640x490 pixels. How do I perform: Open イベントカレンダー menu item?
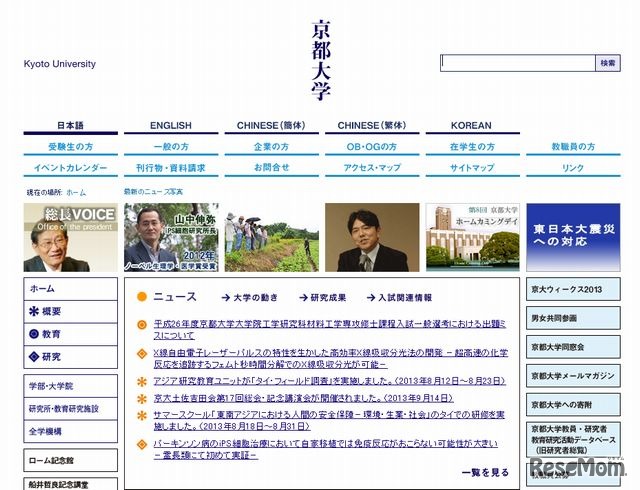click(x=71, y=168)
